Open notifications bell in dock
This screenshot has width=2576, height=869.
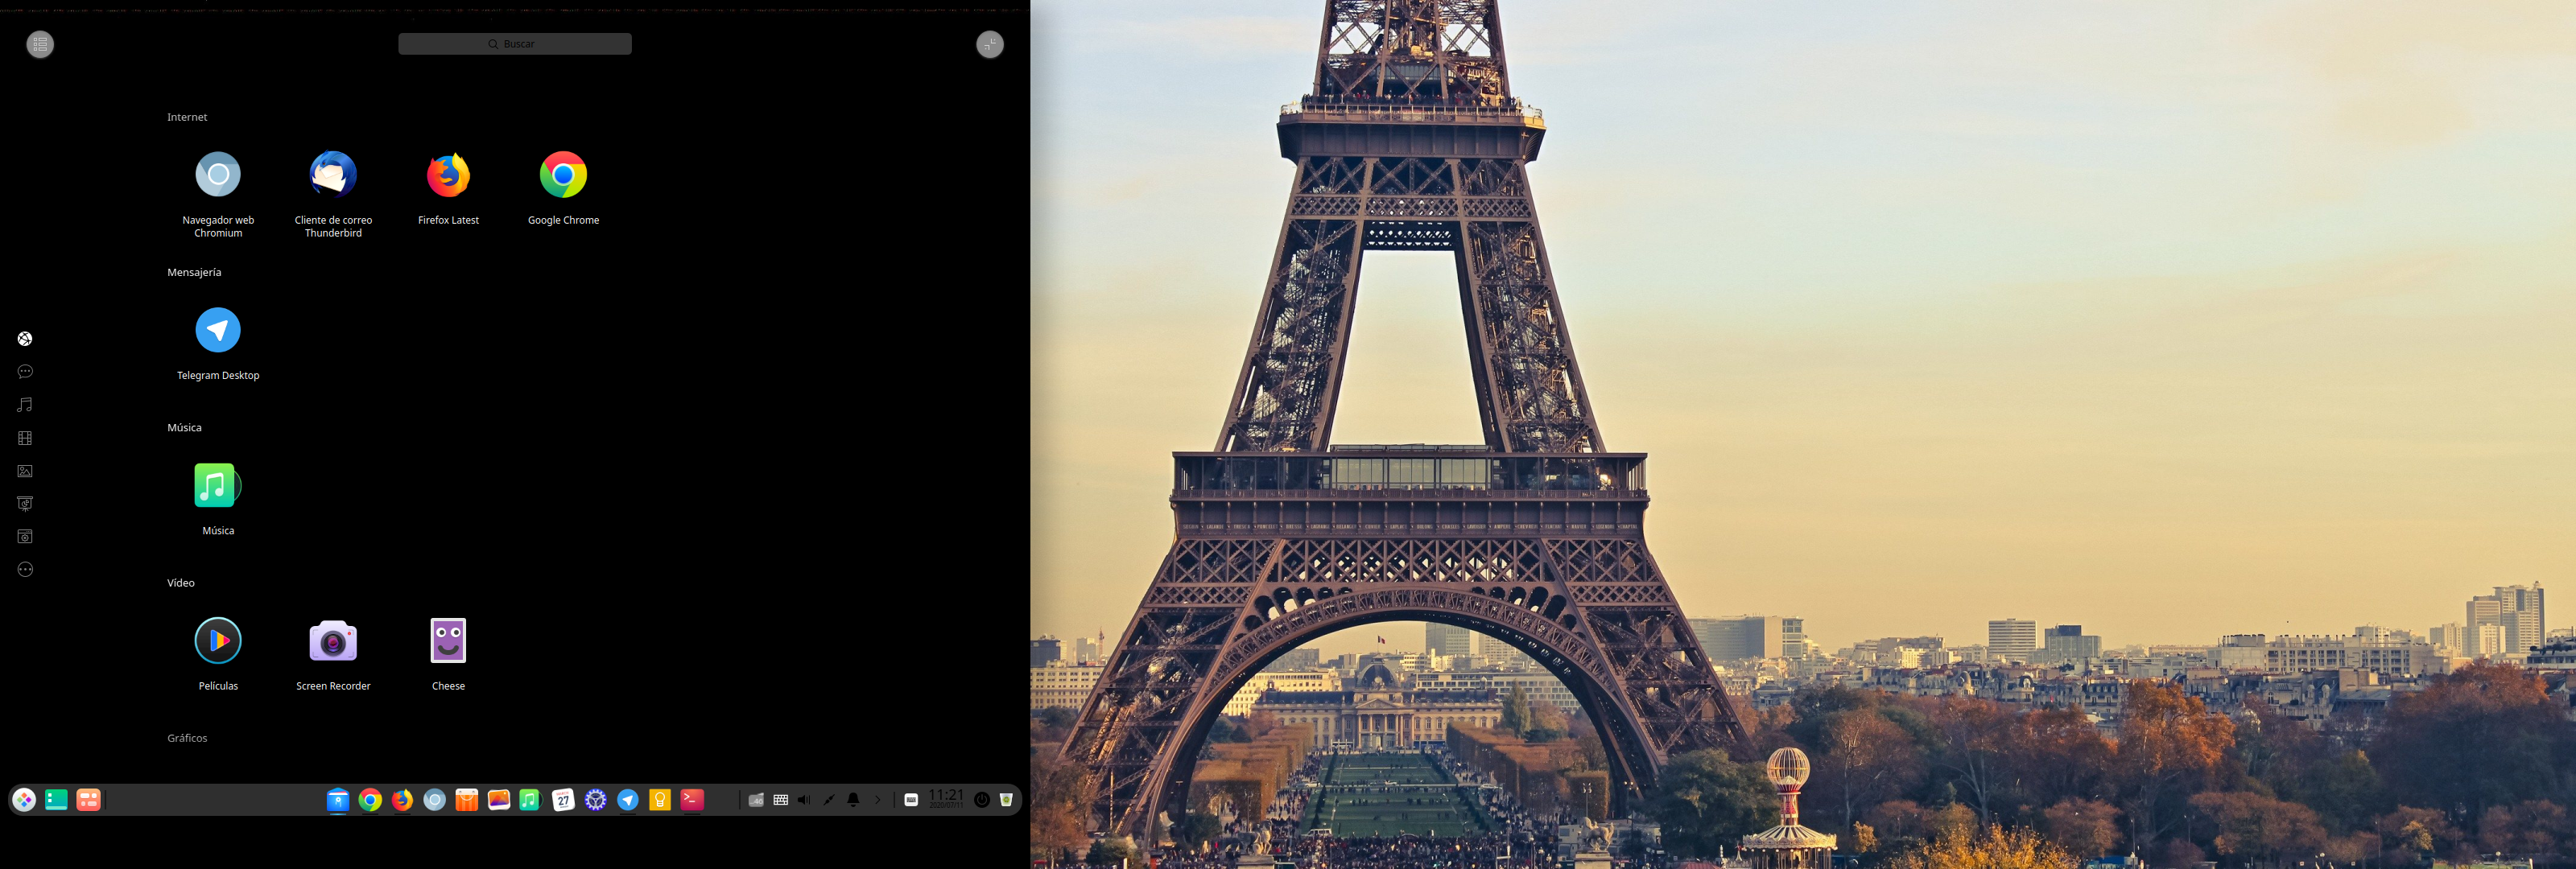point(853,800)
